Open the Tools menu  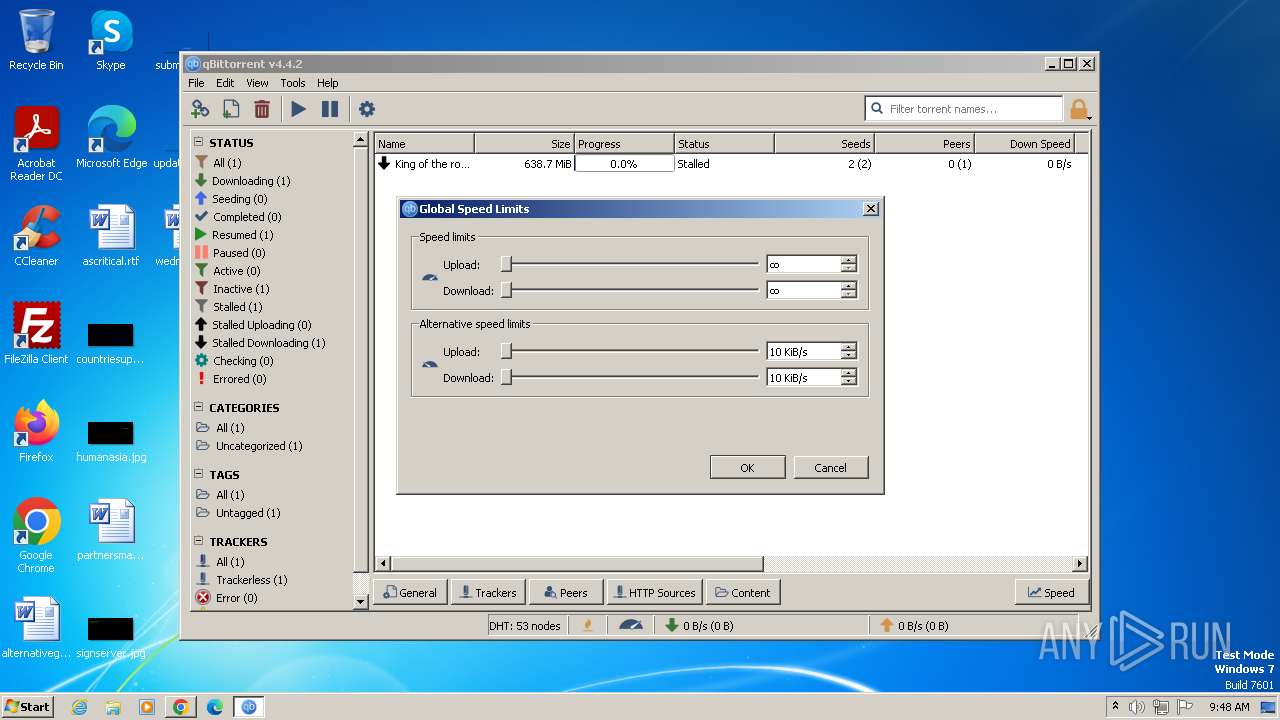[293, 83]
